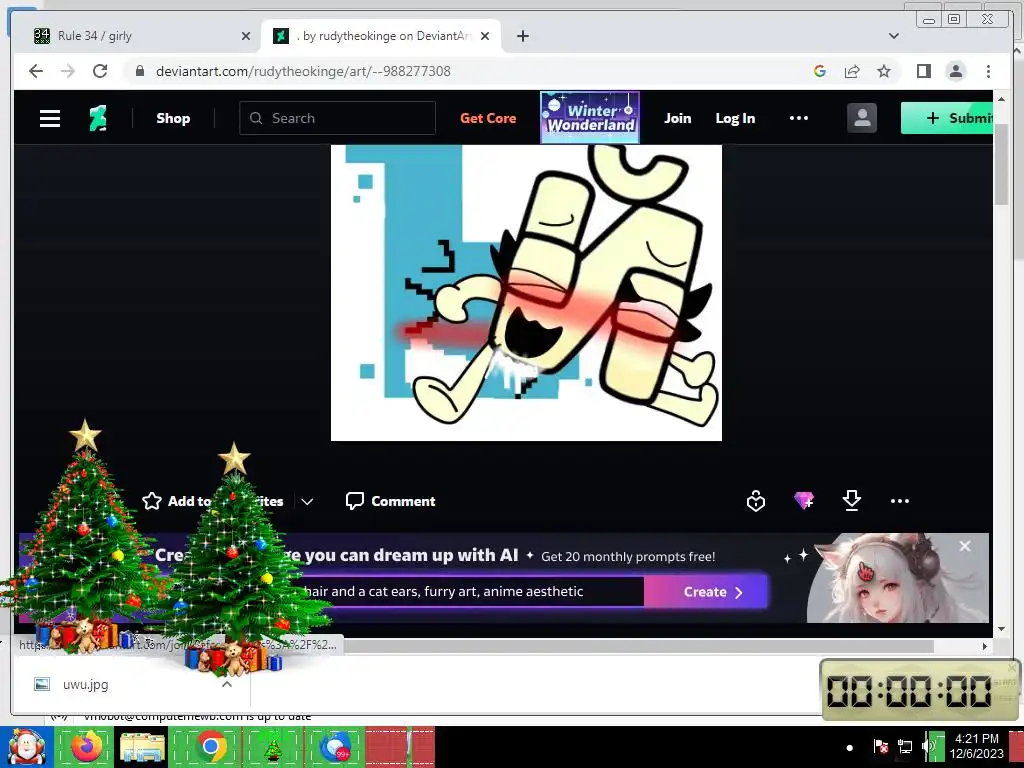Click the green DeviantArt logo
Image resolution: width=1024 pixels, height=768 pixels.
[98, 118]
